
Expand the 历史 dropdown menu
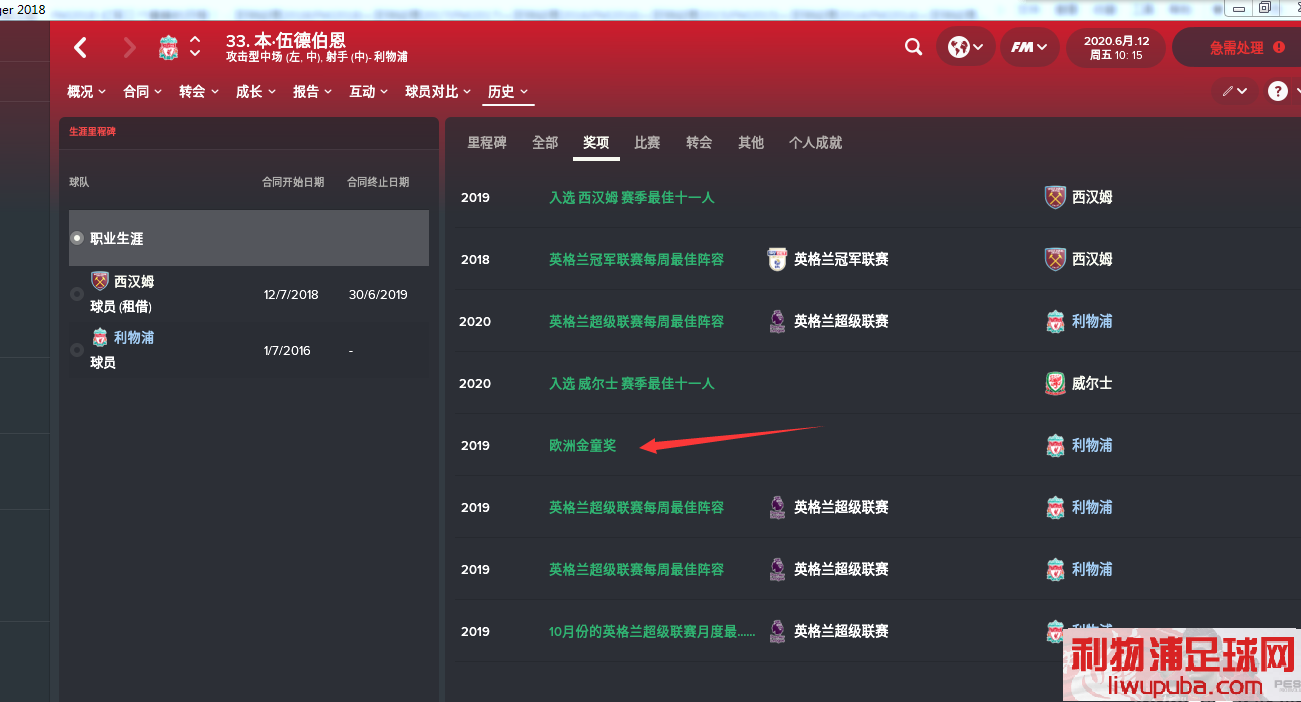click(508, 92)
